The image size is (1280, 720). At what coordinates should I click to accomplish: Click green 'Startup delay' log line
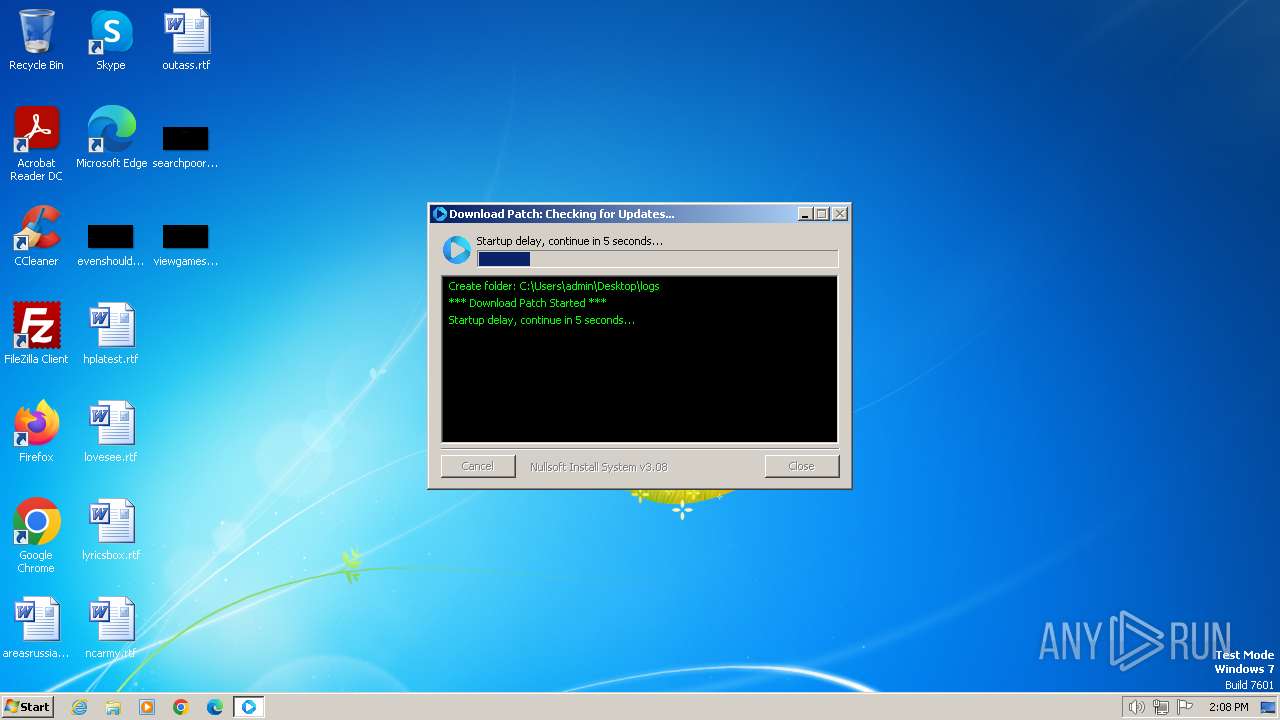click(x=541, y=320)
